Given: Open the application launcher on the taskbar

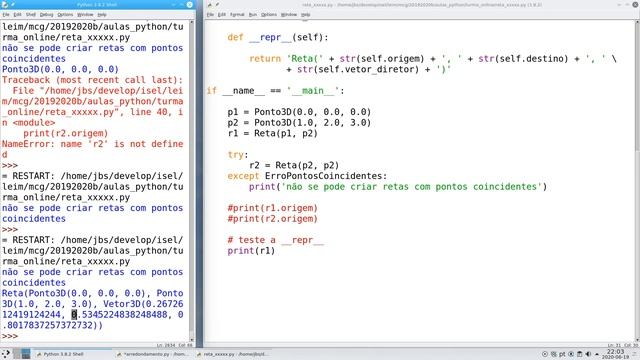Looking at the screenshot, I should coord(6,354).
